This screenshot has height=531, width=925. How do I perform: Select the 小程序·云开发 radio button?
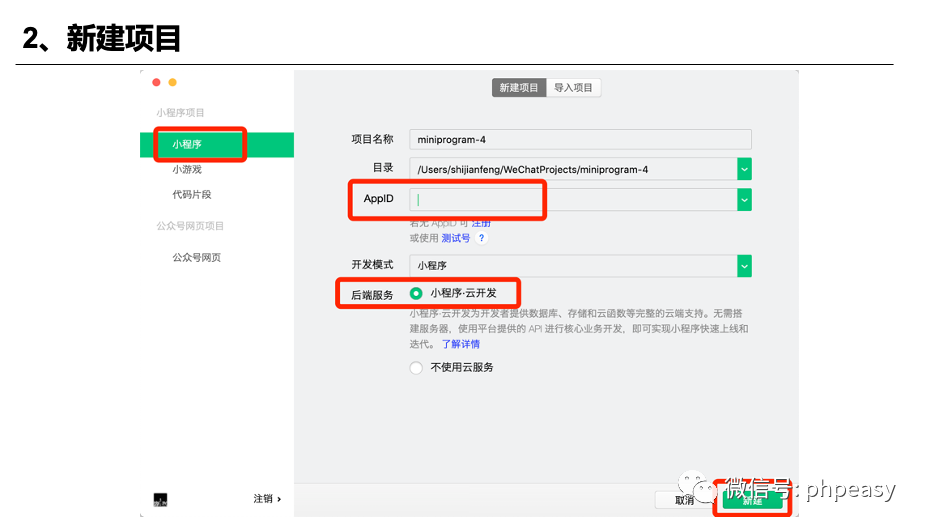(416, 293)
